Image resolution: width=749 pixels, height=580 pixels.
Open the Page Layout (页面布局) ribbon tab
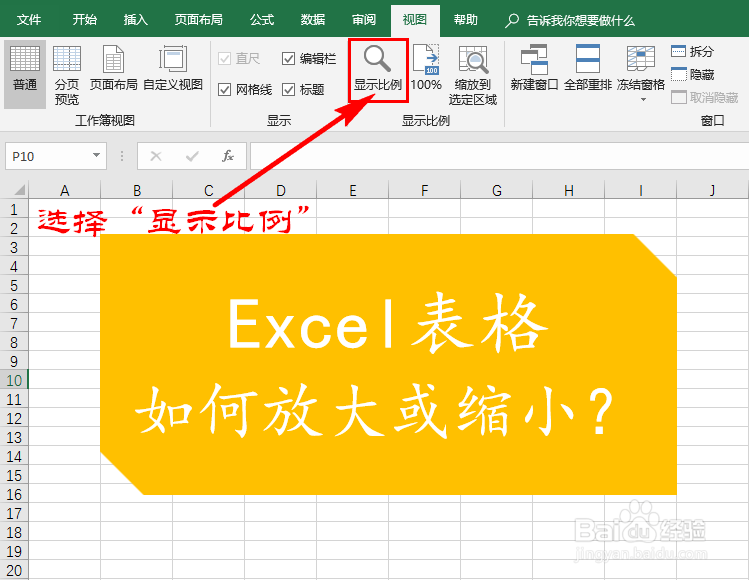[x=198, y=20]
